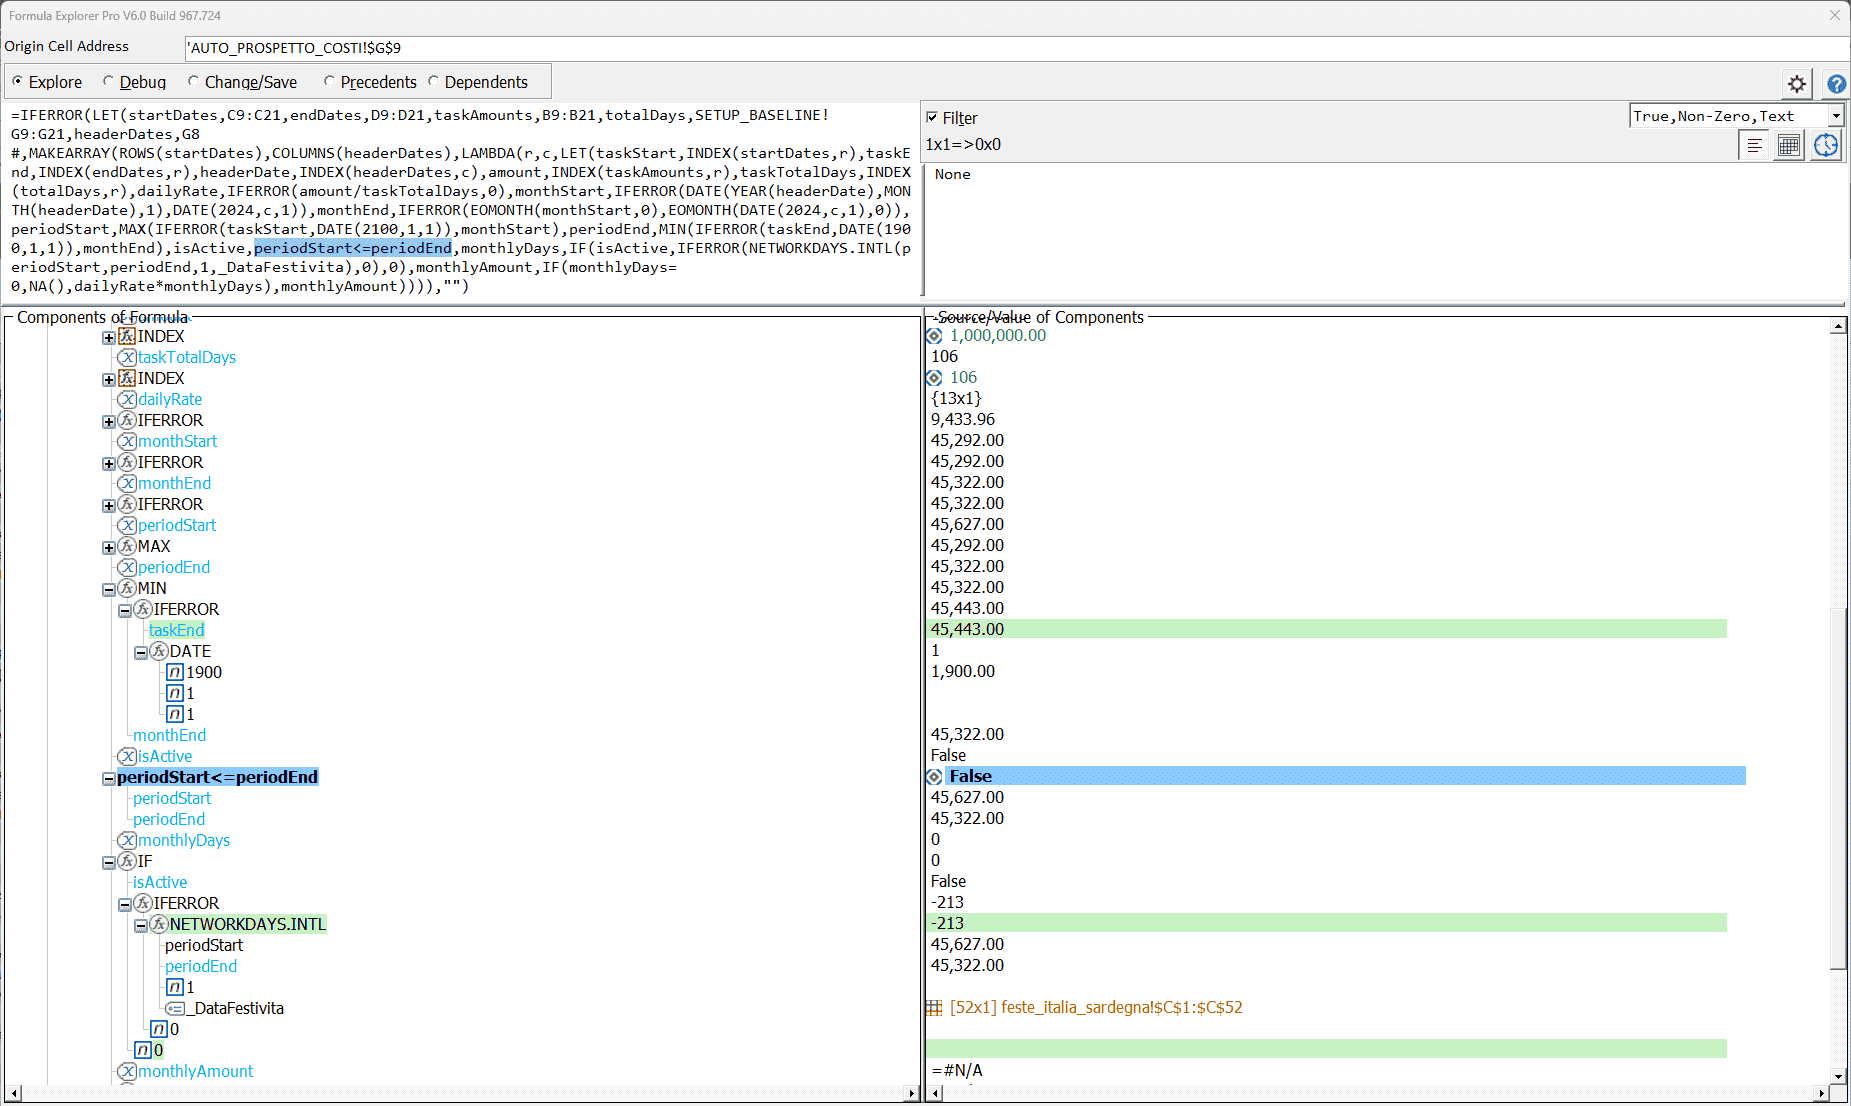Click the diamond icon beside highlighted False
Viewport: 1851px width, 1106px height.
click(x=934, y=777)
